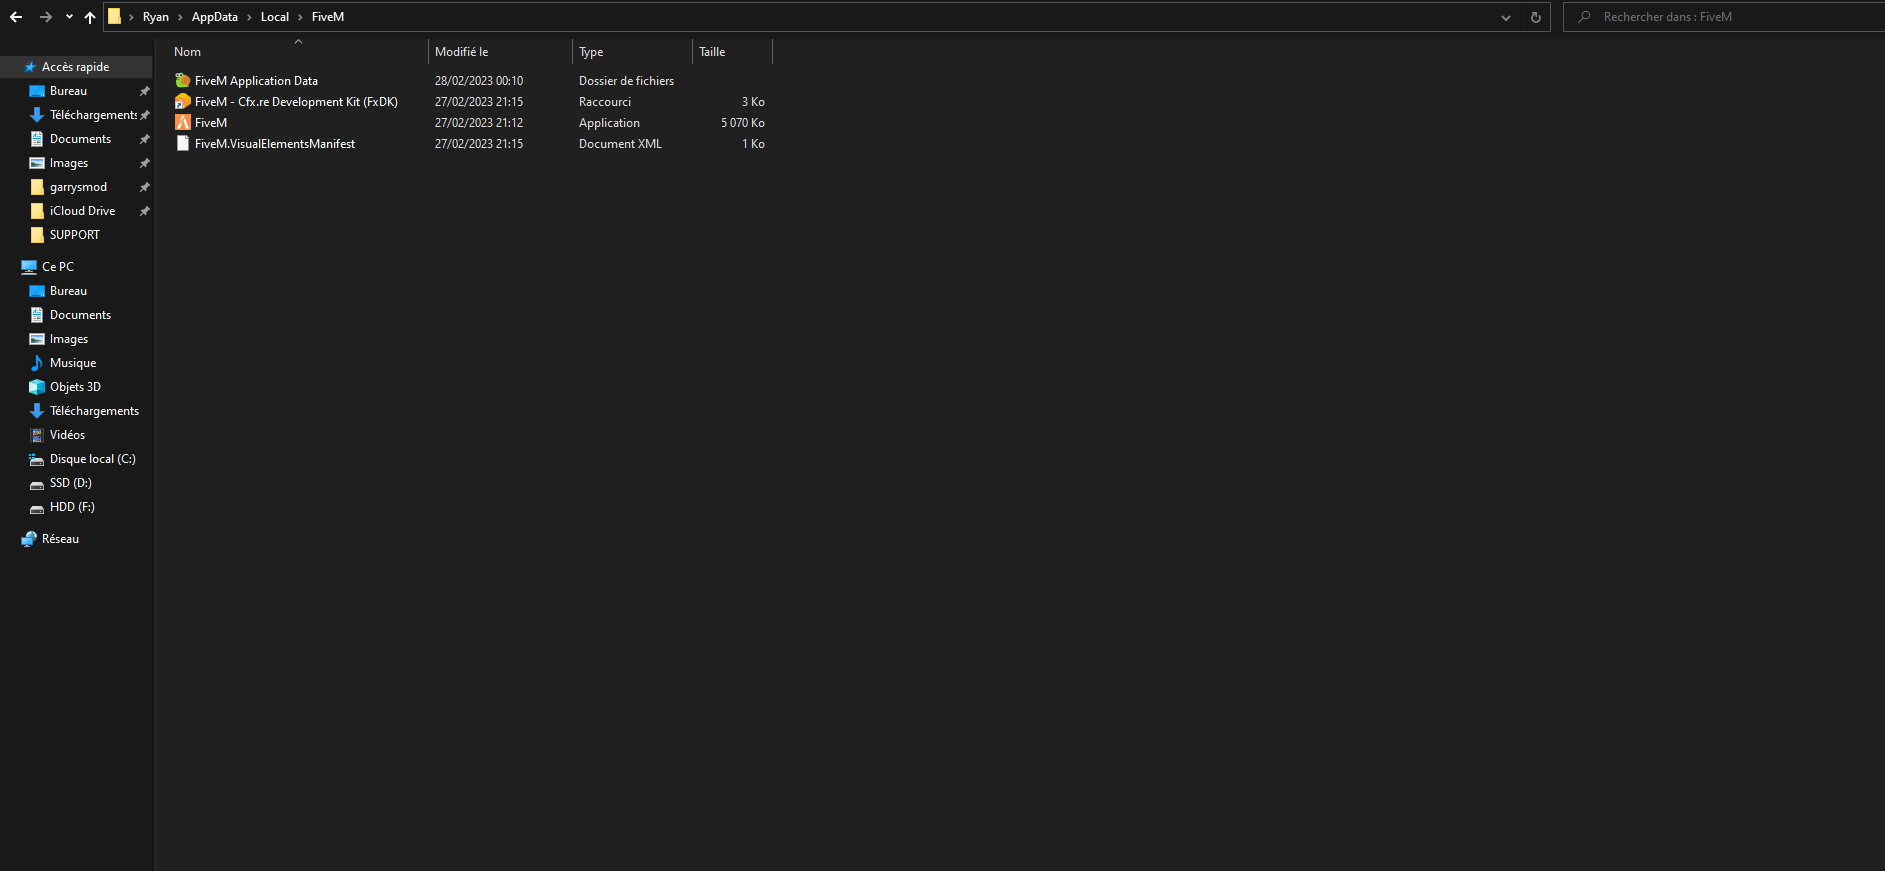
Task: Navigate to Local breadcrumb
Action: click(x=275, y=17)
